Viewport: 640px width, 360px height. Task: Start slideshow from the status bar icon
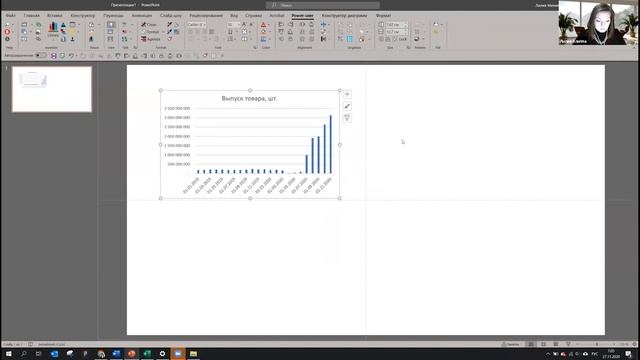click(x=568, y=344)
